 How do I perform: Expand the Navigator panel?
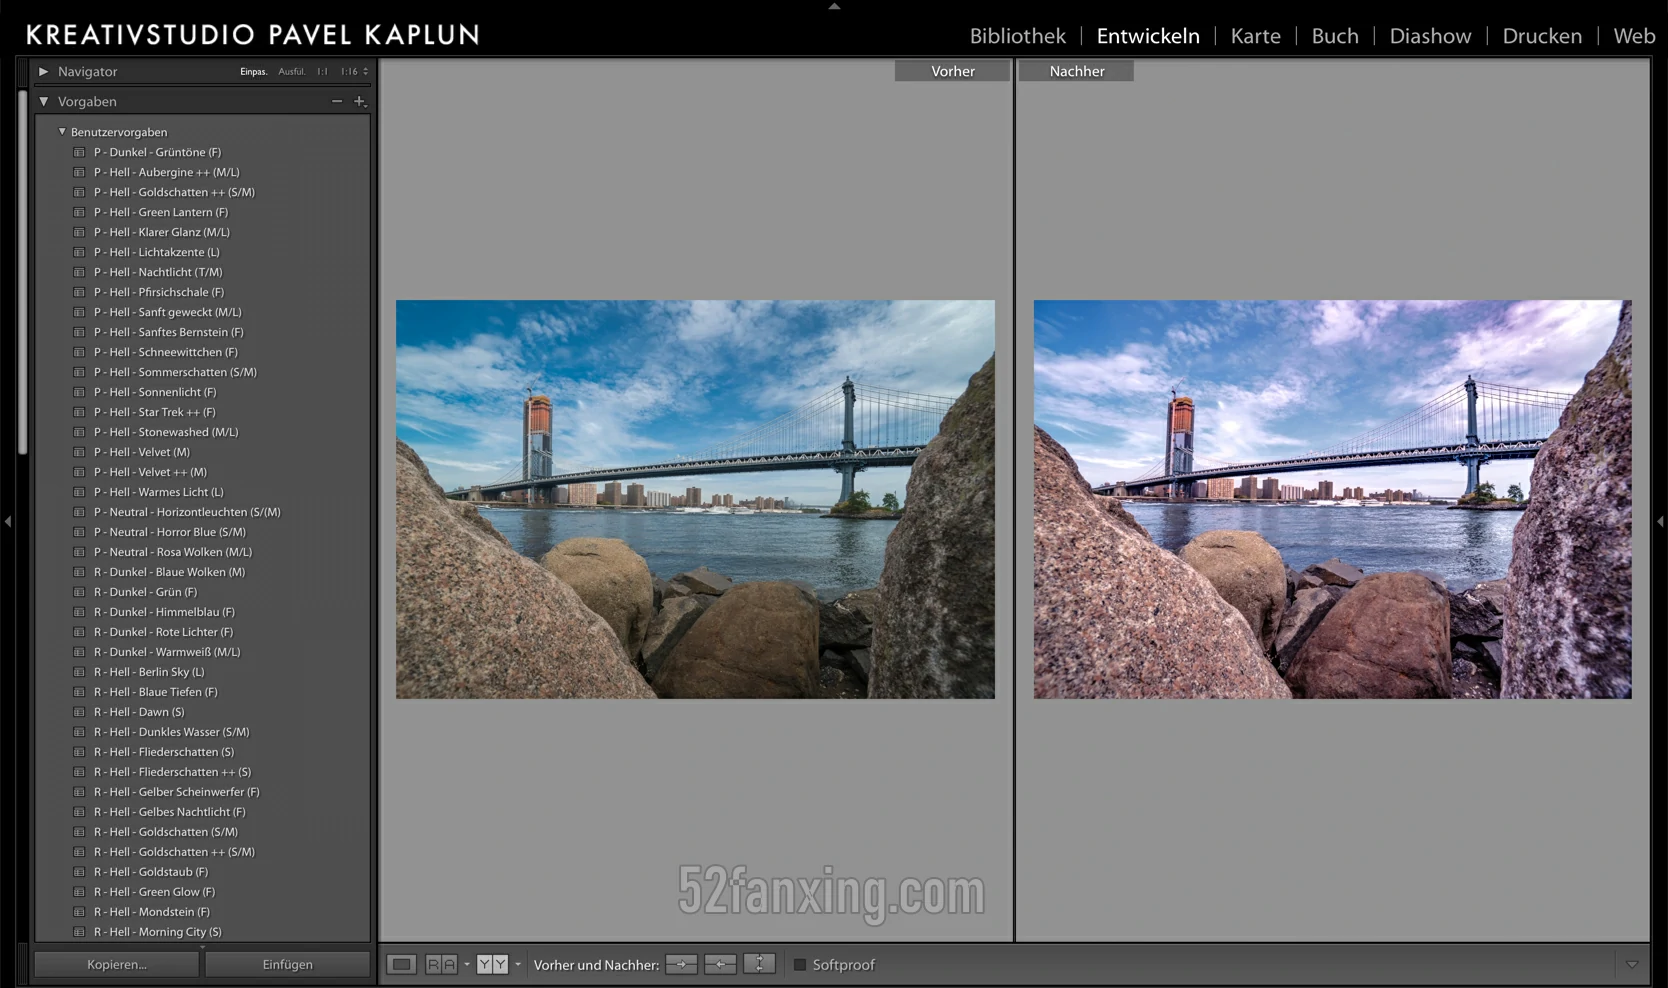[43, 71]
